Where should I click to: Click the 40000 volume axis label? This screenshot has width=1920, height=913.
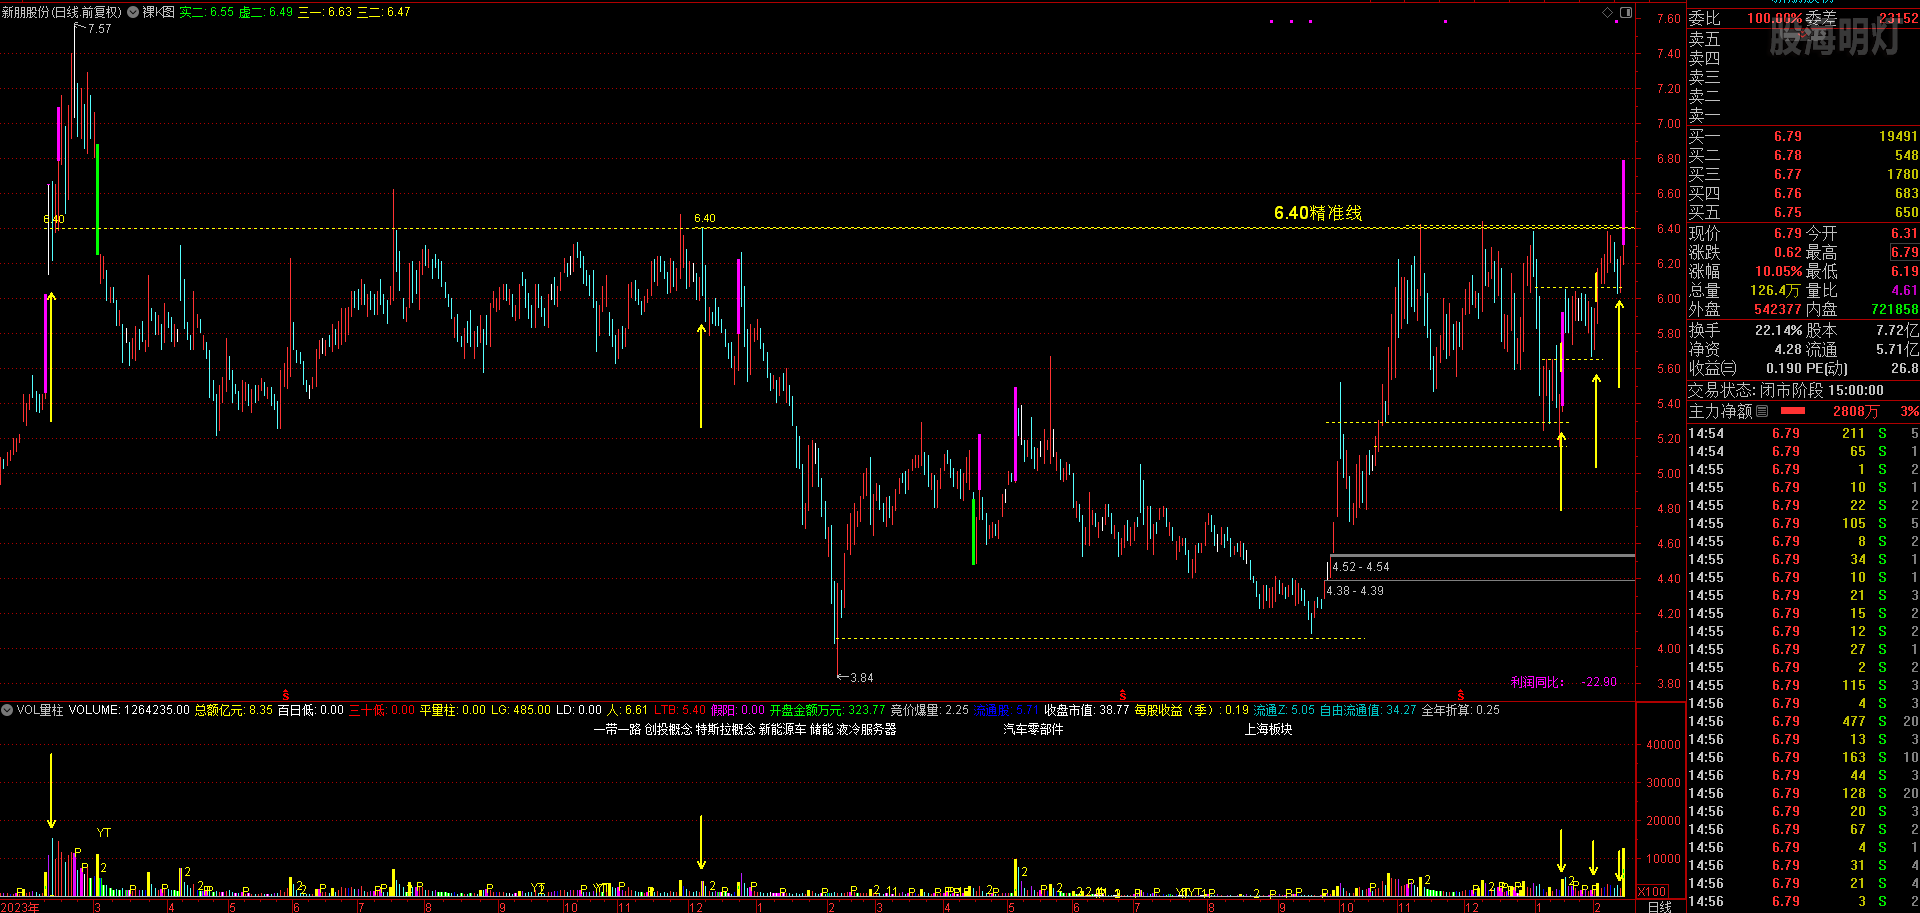[1664, 745]
